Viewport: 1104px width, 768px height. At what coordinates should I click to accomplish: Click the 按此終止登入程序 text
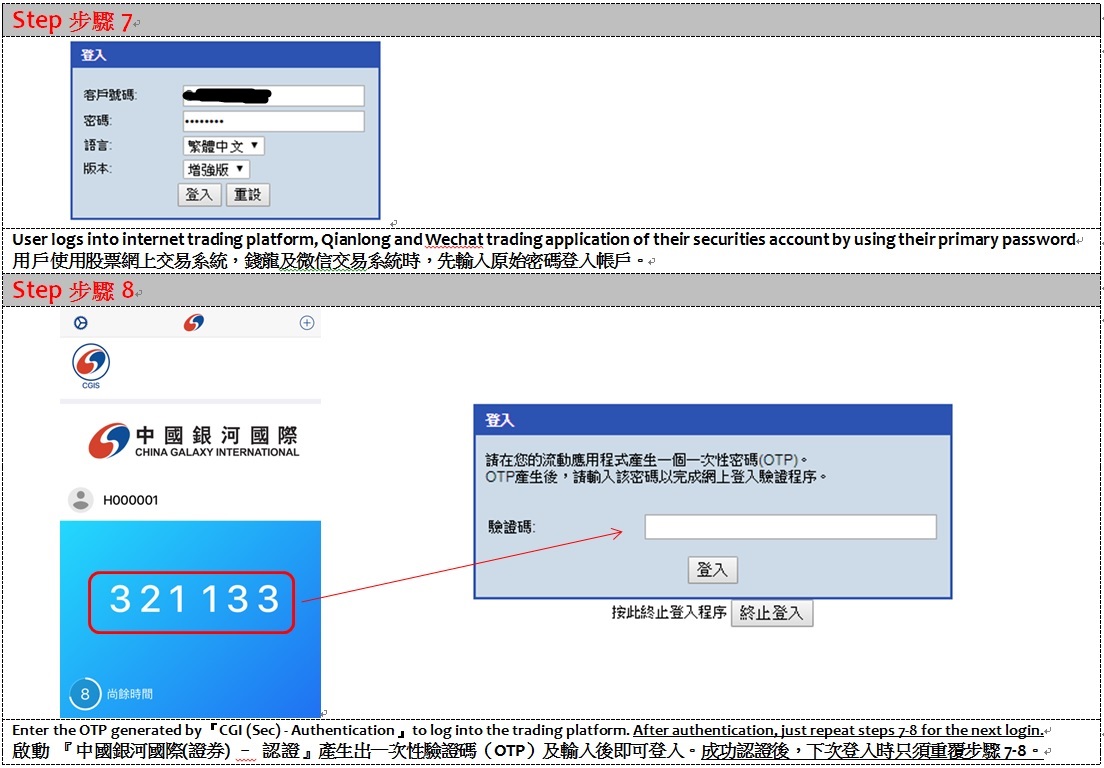(x=669, y=612)
